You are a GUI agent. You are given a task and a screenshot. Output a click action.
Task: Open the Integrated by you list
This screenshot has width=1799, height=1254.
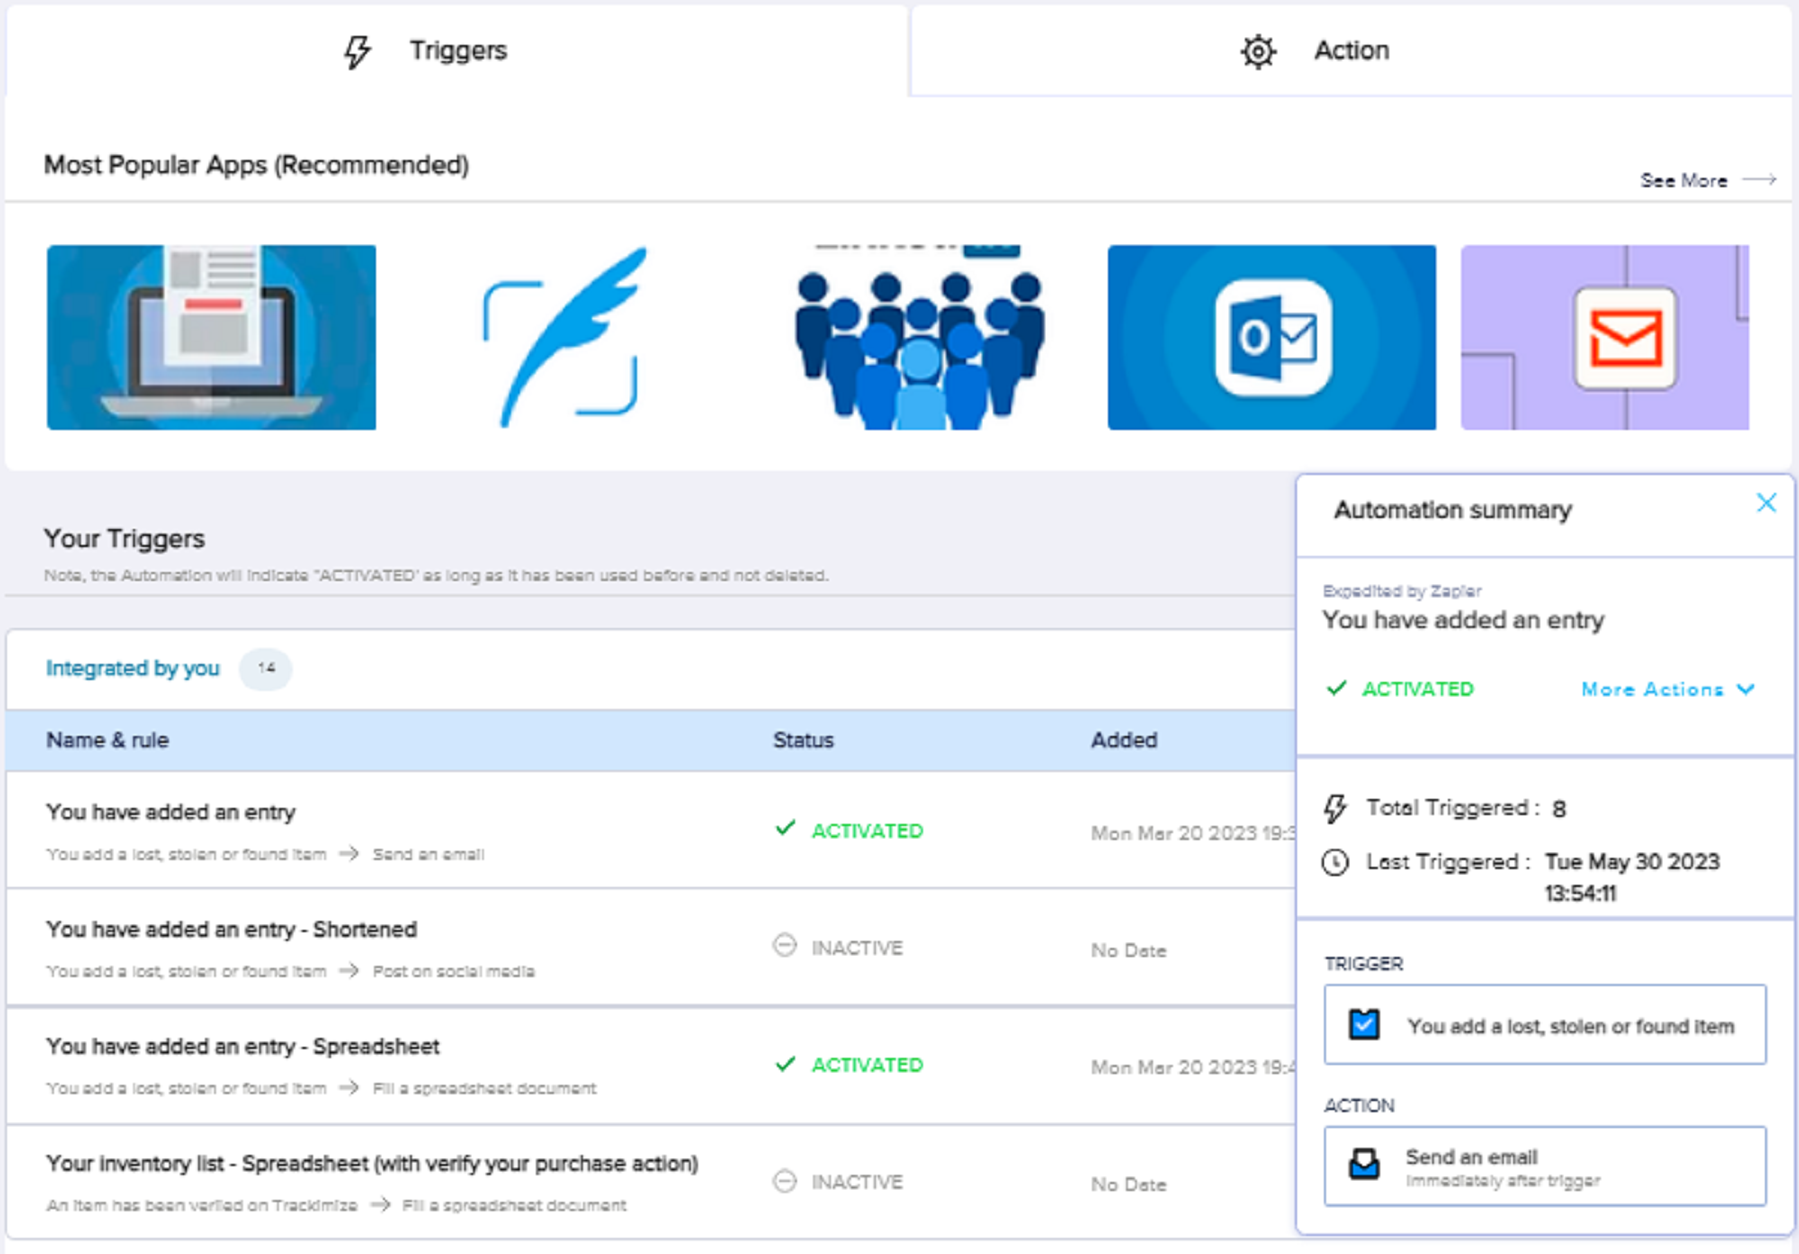[132, 668]
